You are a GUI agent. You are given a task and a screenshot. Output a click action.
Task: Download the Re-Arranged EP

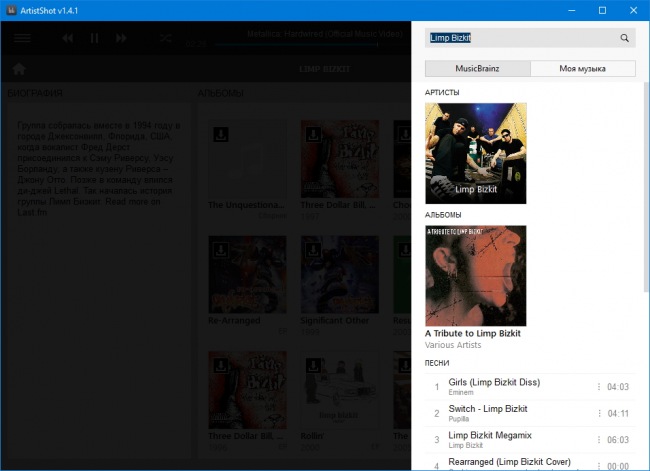tap(221, 250)
